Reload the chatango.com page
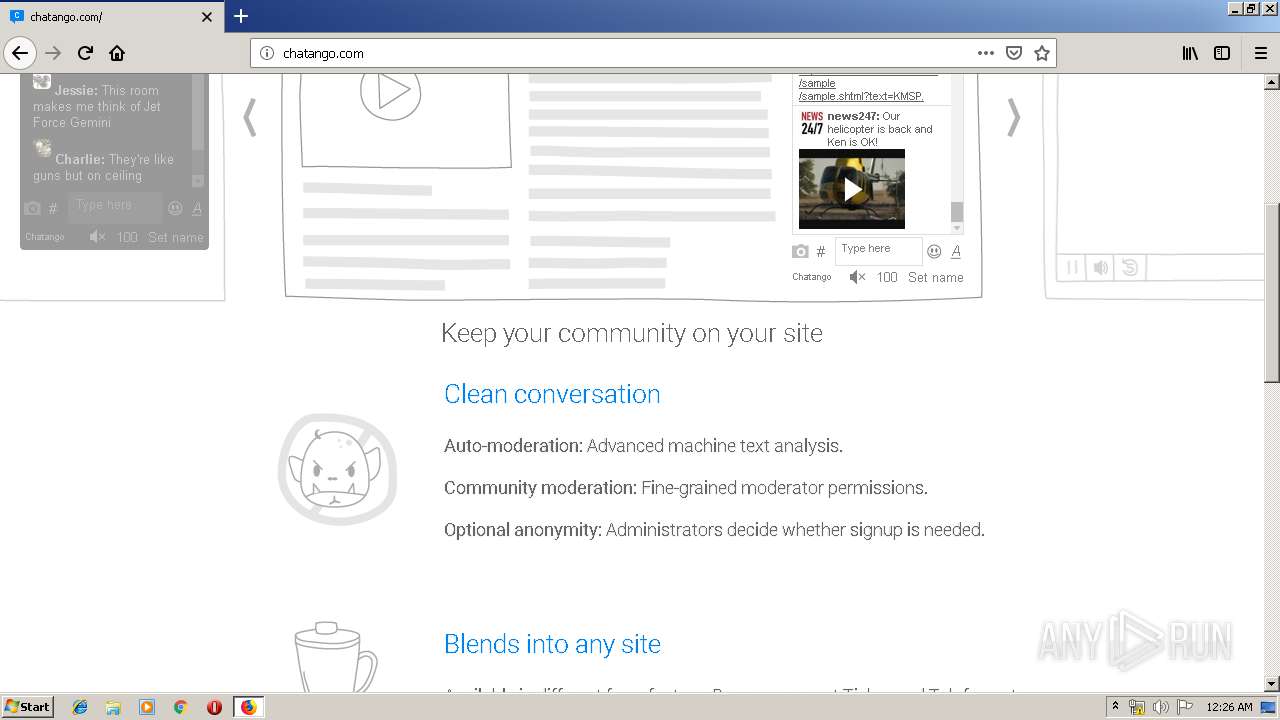This screenshot has height=720, width=1280. tap(85, 53)
